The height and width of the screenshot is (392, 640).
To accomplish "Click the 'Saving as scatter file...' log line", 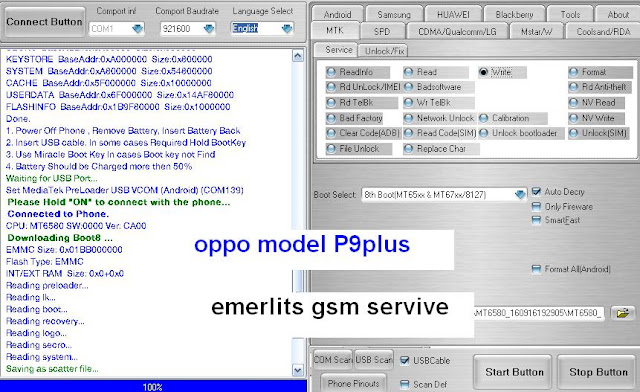I will coord(52,369).
